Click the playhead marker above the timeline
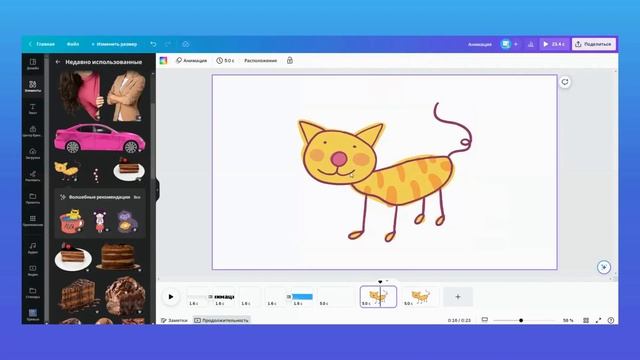640x360 pixels. coord(380,282)
